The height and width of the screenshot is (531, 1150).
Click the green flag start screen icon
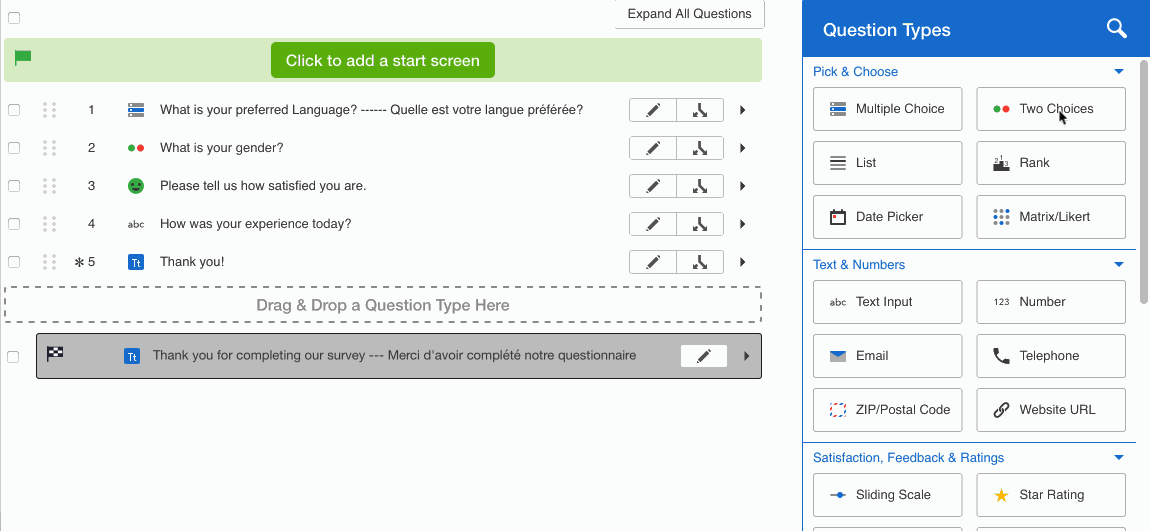(23, 57)
